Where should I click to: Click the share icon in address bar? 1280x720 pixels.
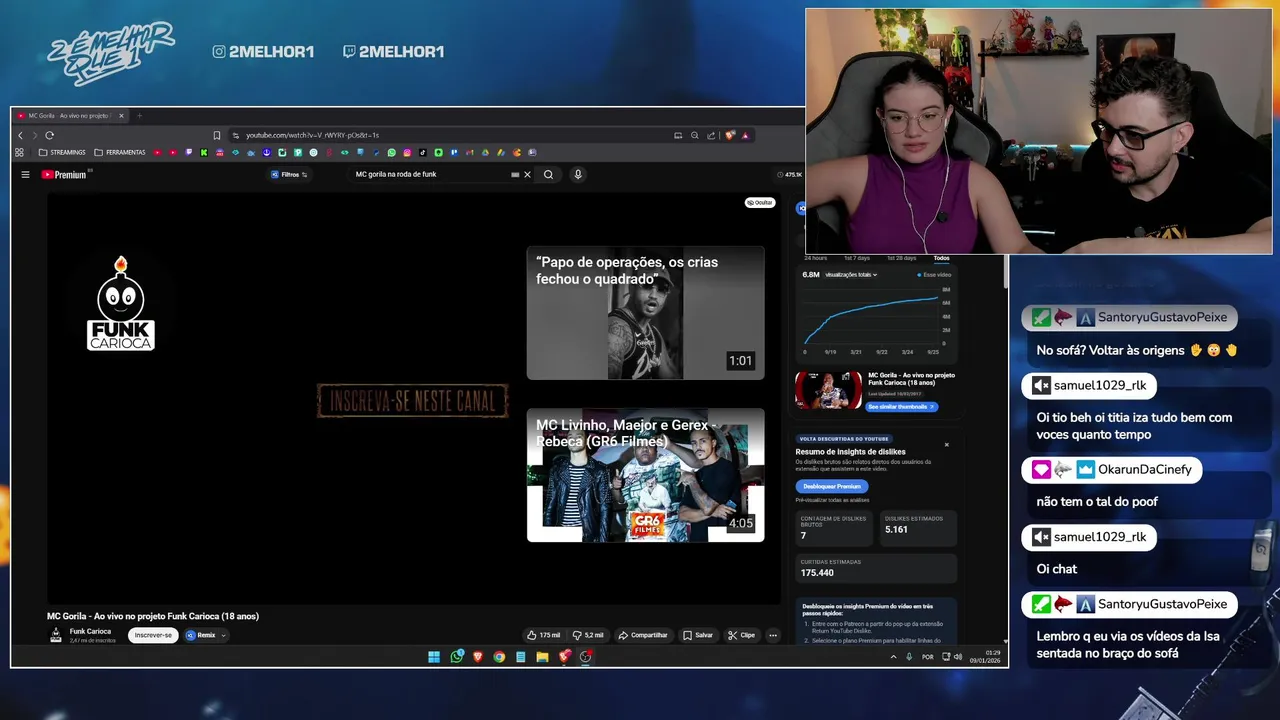[x=711, y=135]
